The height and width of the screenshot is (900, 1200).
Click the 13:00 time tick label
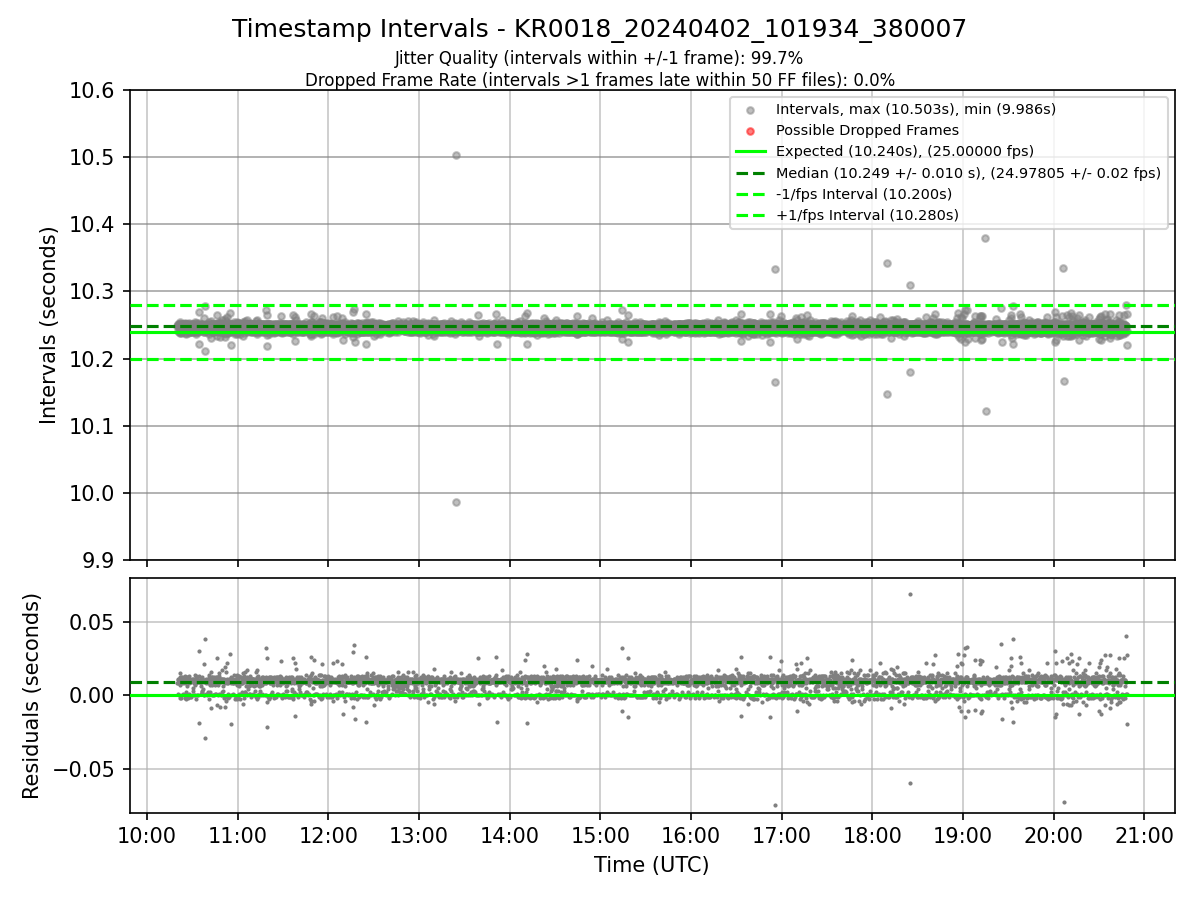click(419, 837)
